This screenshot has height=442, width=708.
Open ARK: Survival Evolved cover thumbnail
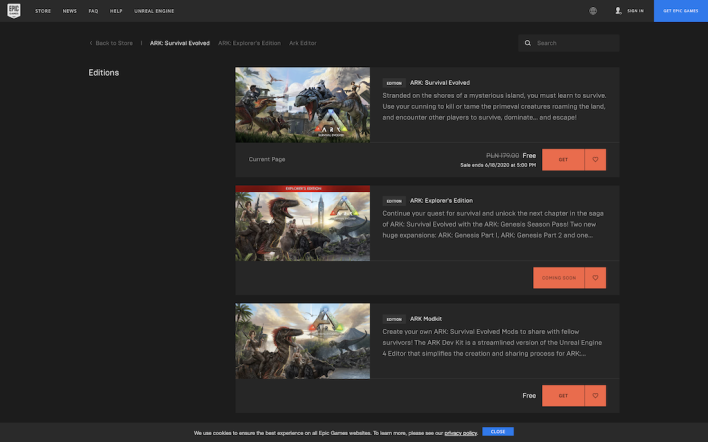303,105
